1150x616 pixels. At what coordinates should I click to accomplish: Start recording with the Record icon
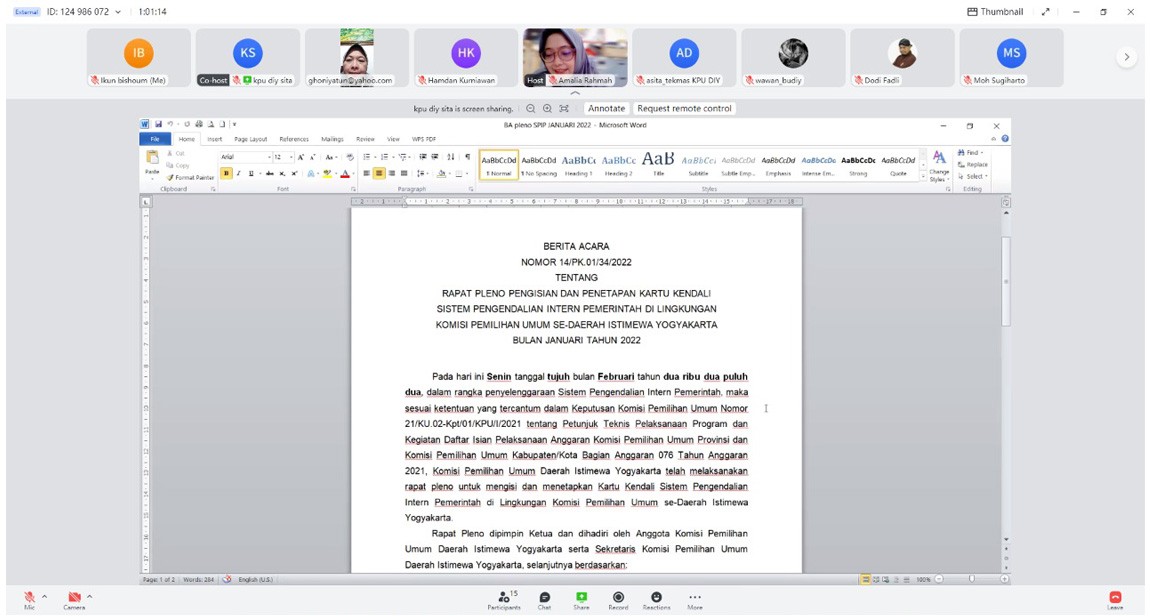click(x=618, y=597)
